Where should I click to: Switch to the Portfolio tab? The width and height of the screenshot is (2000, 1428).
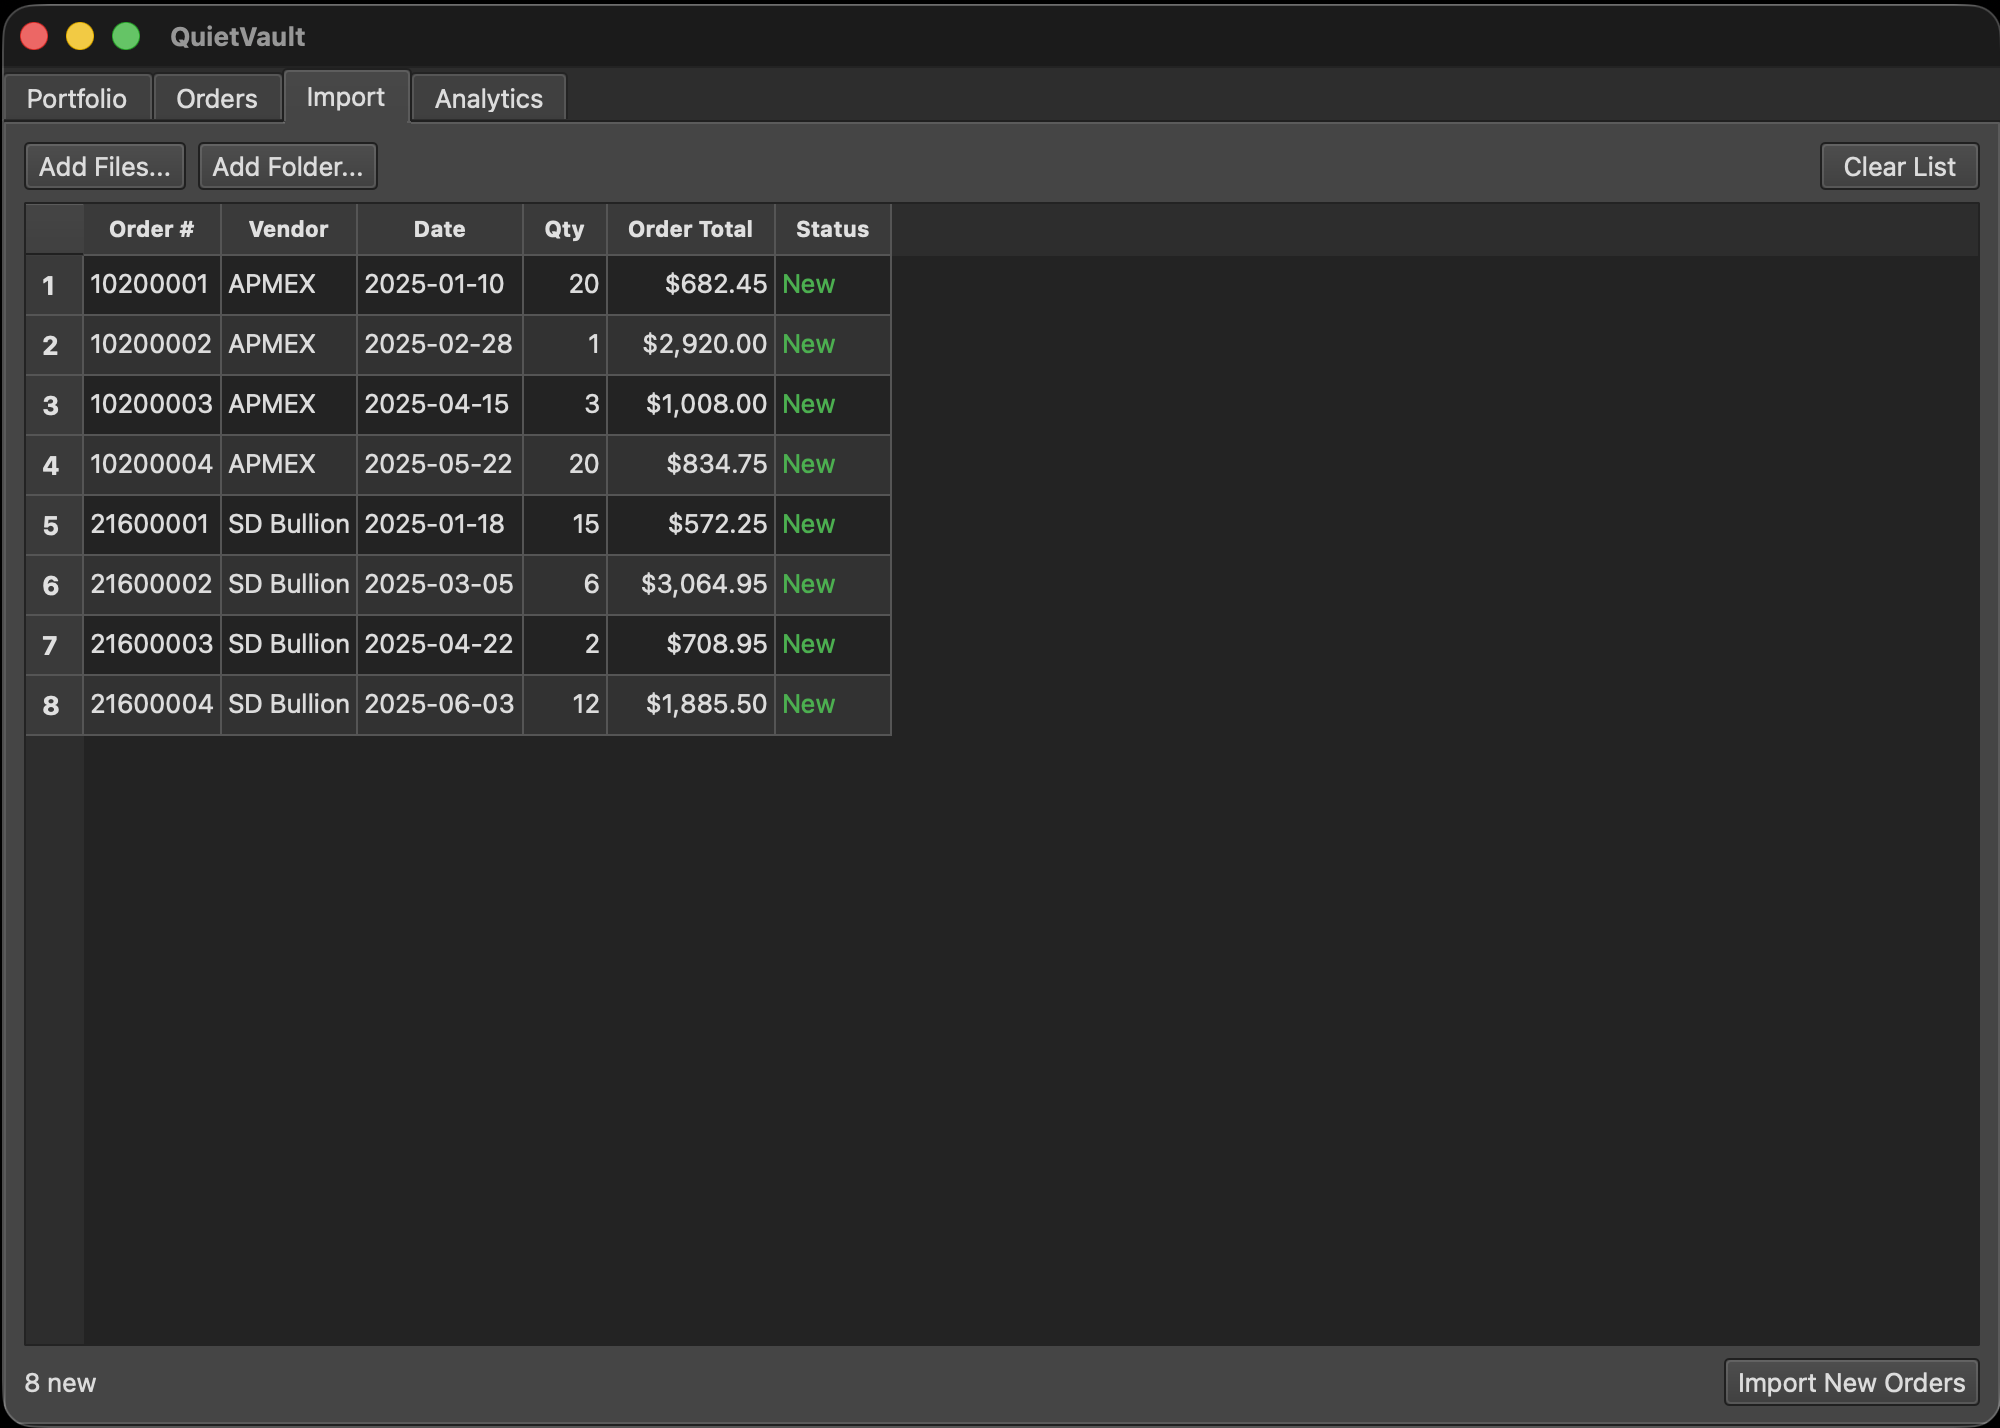coord(77,98)
